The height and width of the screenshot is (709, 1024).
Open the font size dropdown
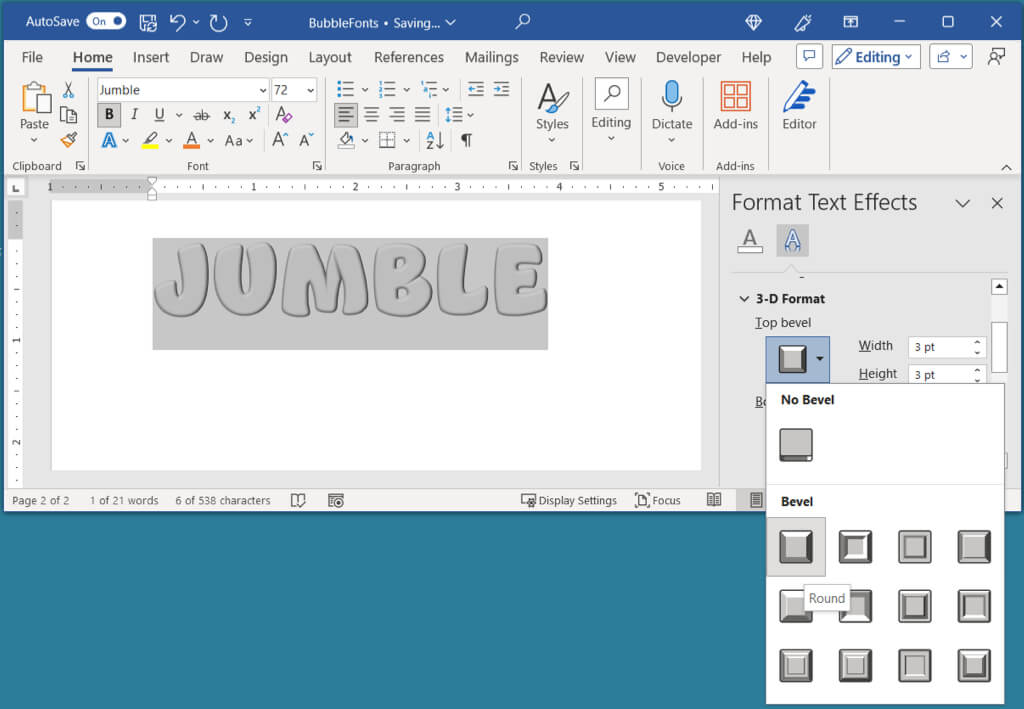click(x=310, y=90)
